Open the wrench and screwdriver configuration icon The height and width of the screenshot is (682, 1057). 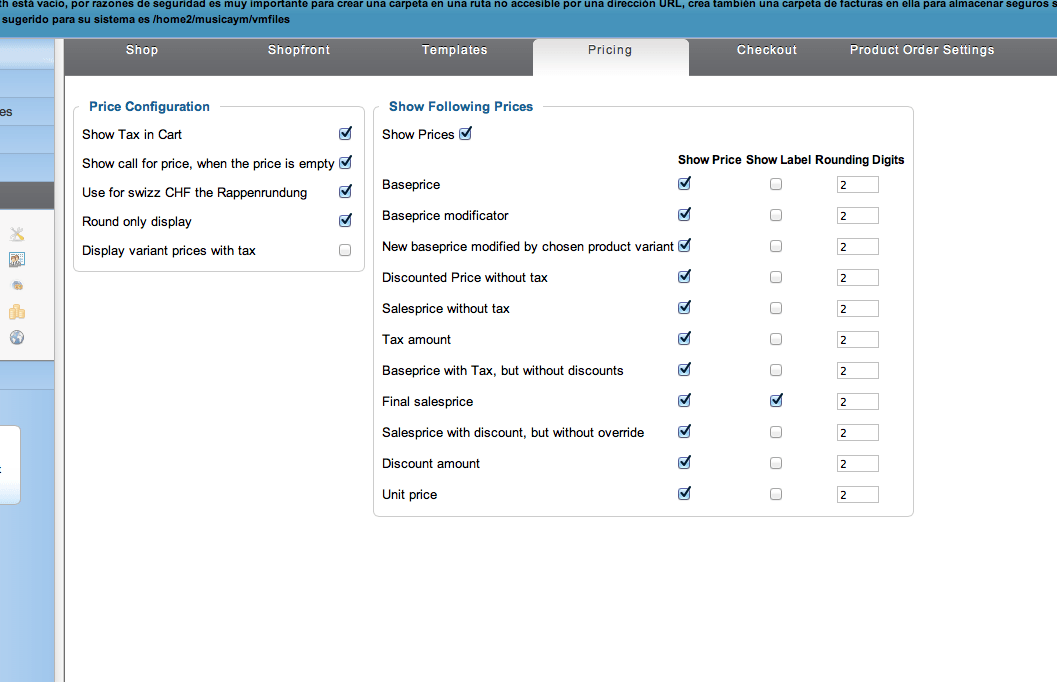click(x=17, y=234)
